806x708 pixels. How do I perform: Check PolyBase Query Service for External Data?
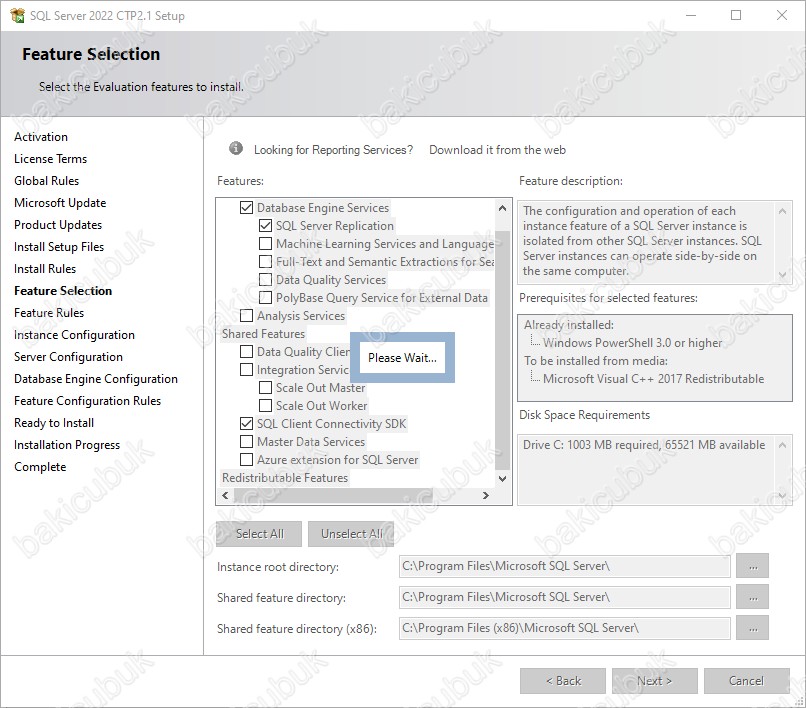click(x=265, y=298)
